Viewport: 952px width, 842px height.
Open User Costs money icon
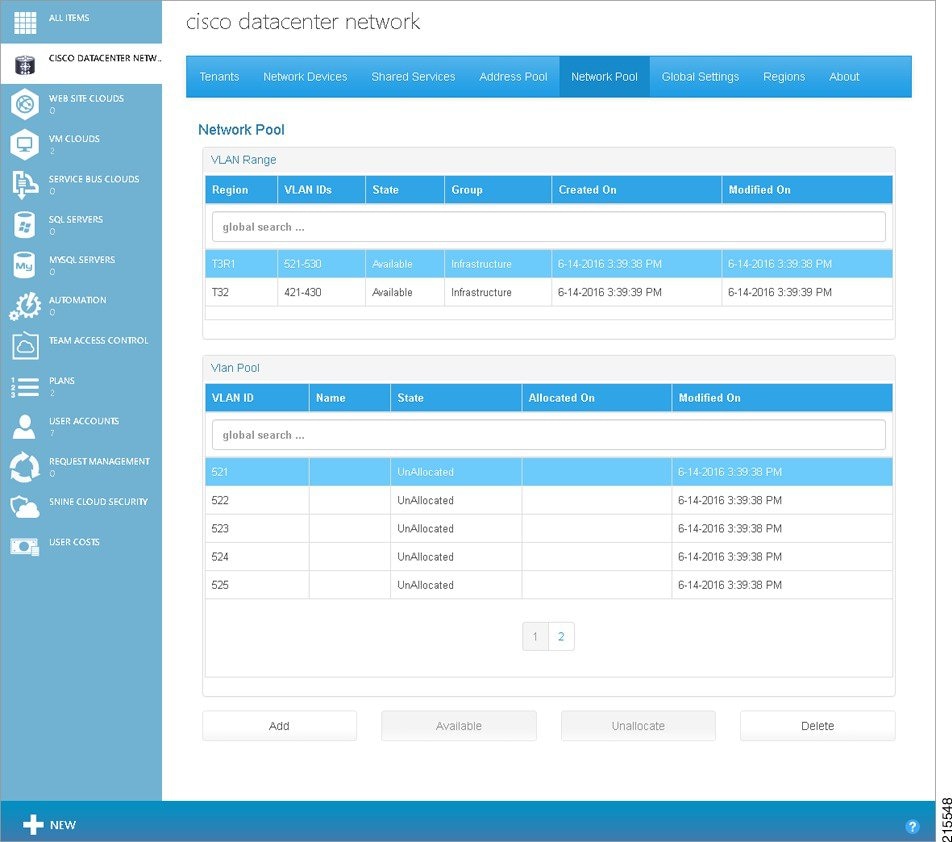pos(25,548)
